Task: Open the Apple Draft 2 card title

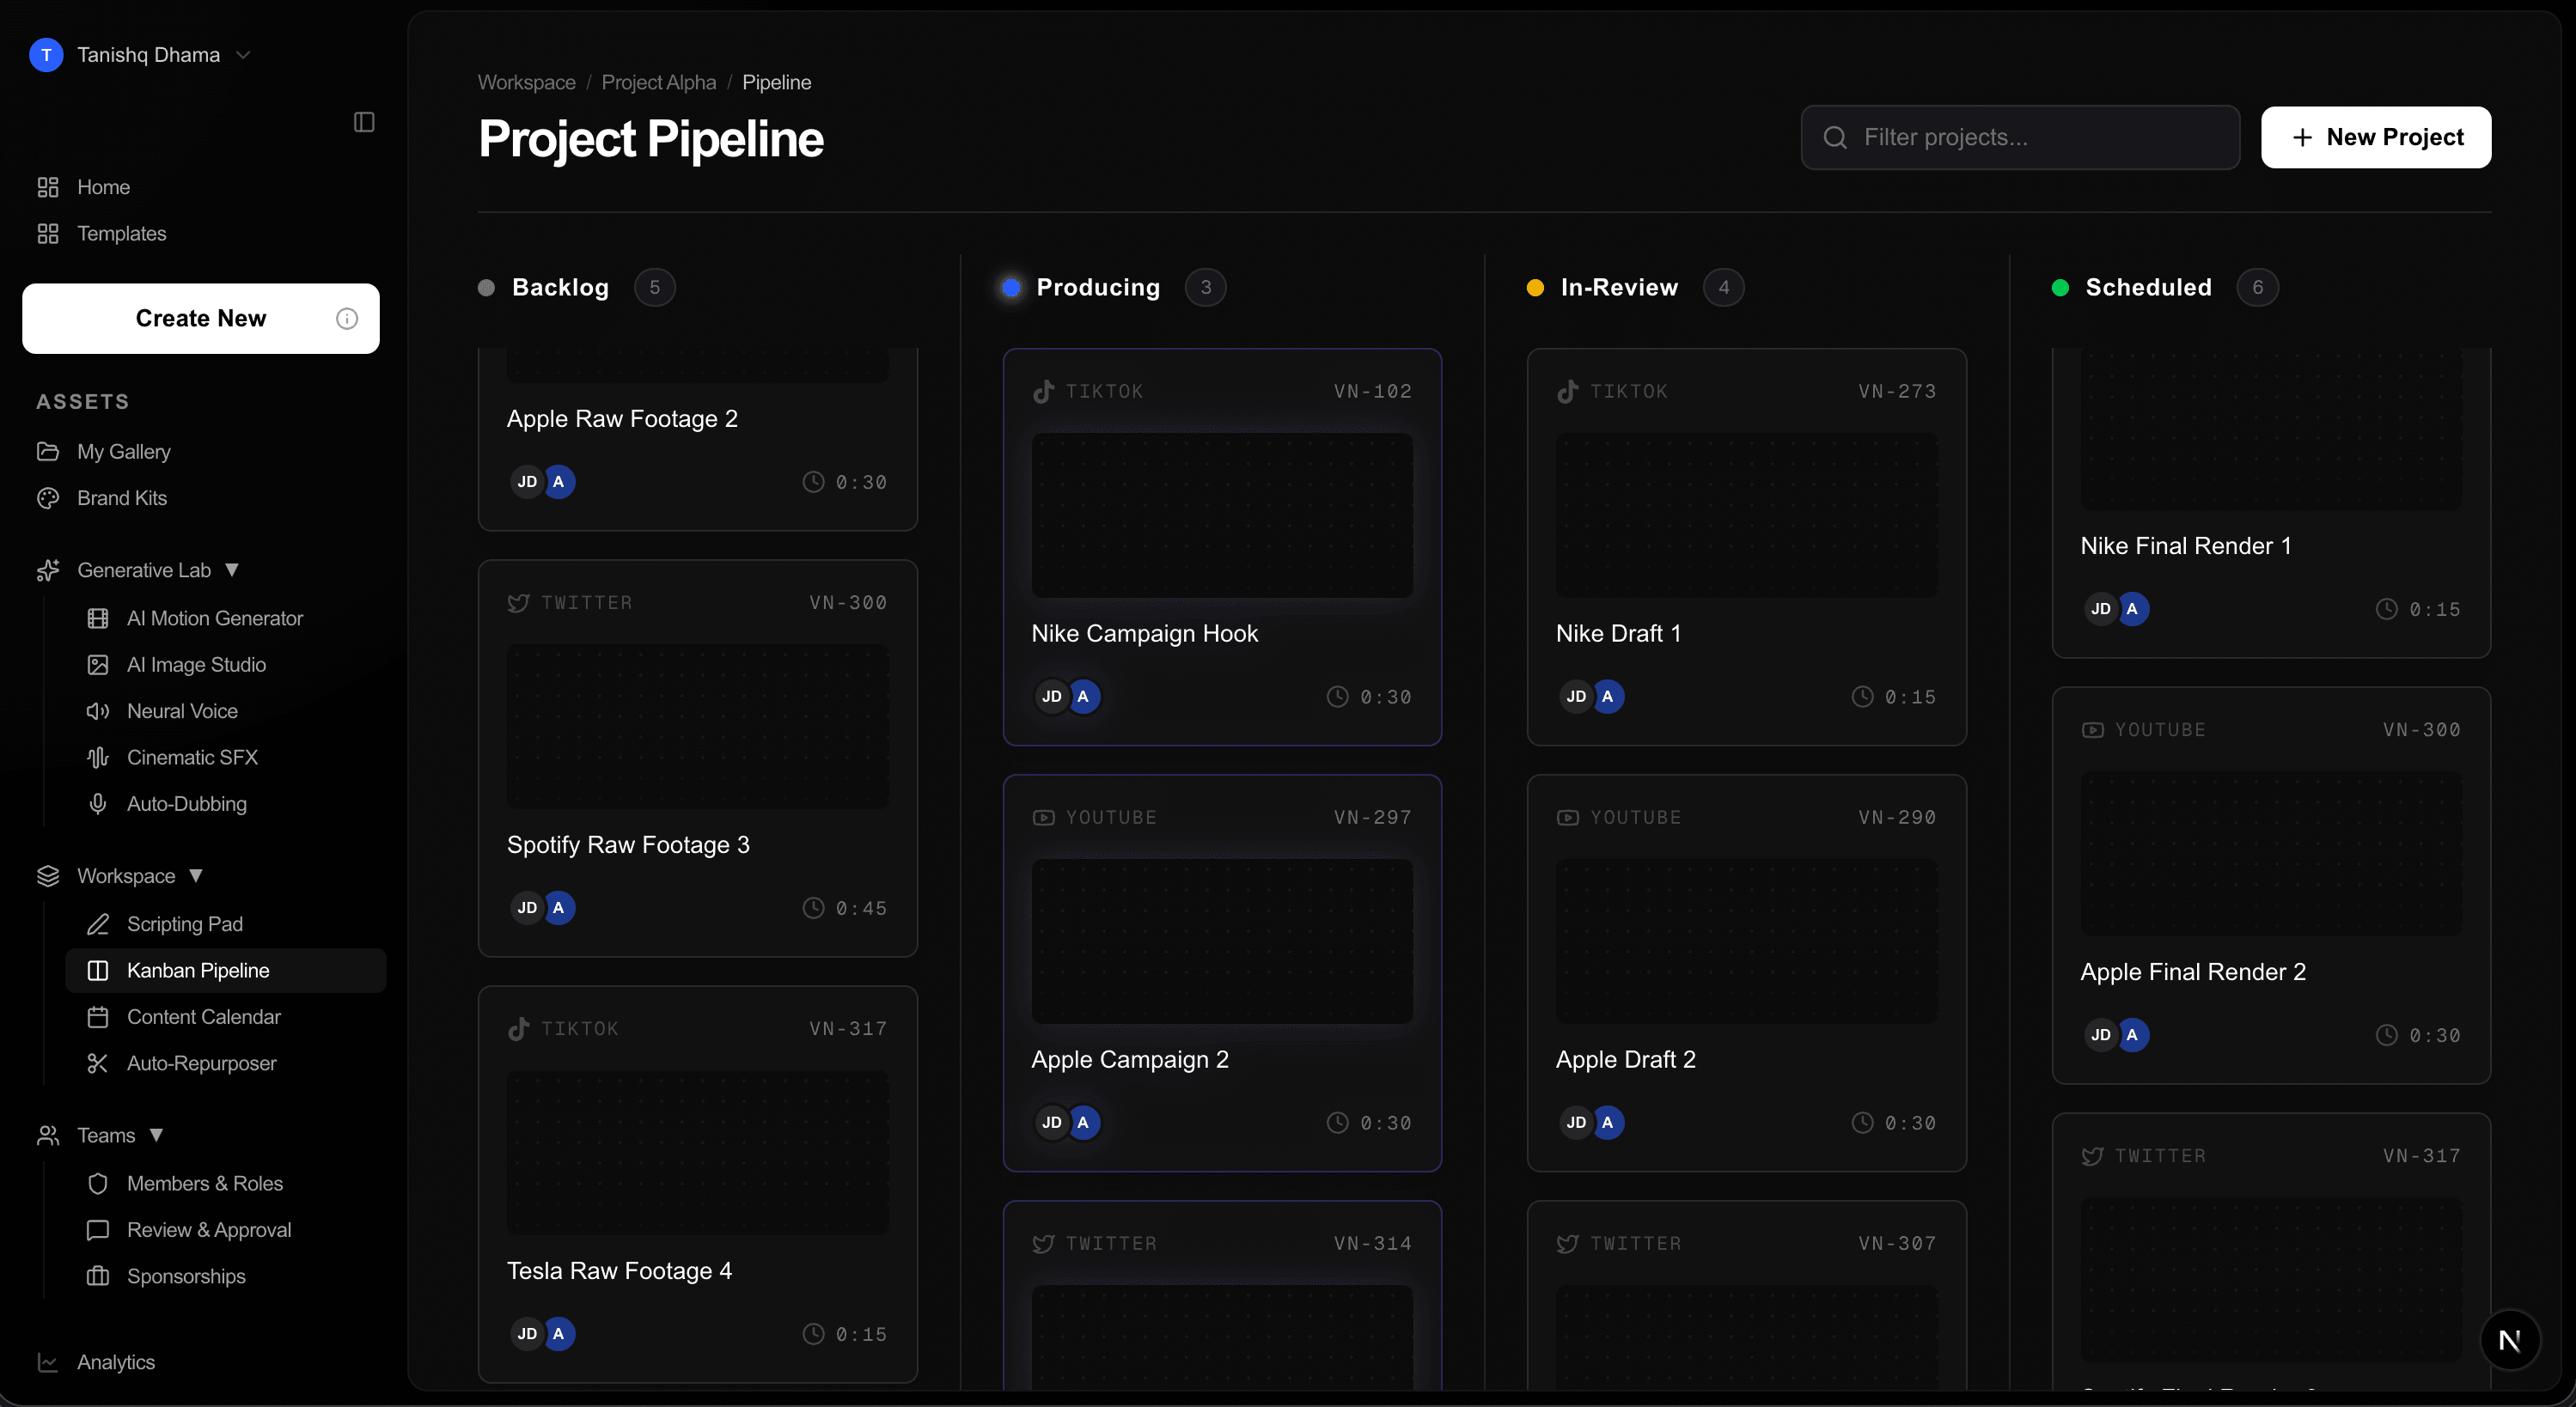Action: [1626, 1059]
